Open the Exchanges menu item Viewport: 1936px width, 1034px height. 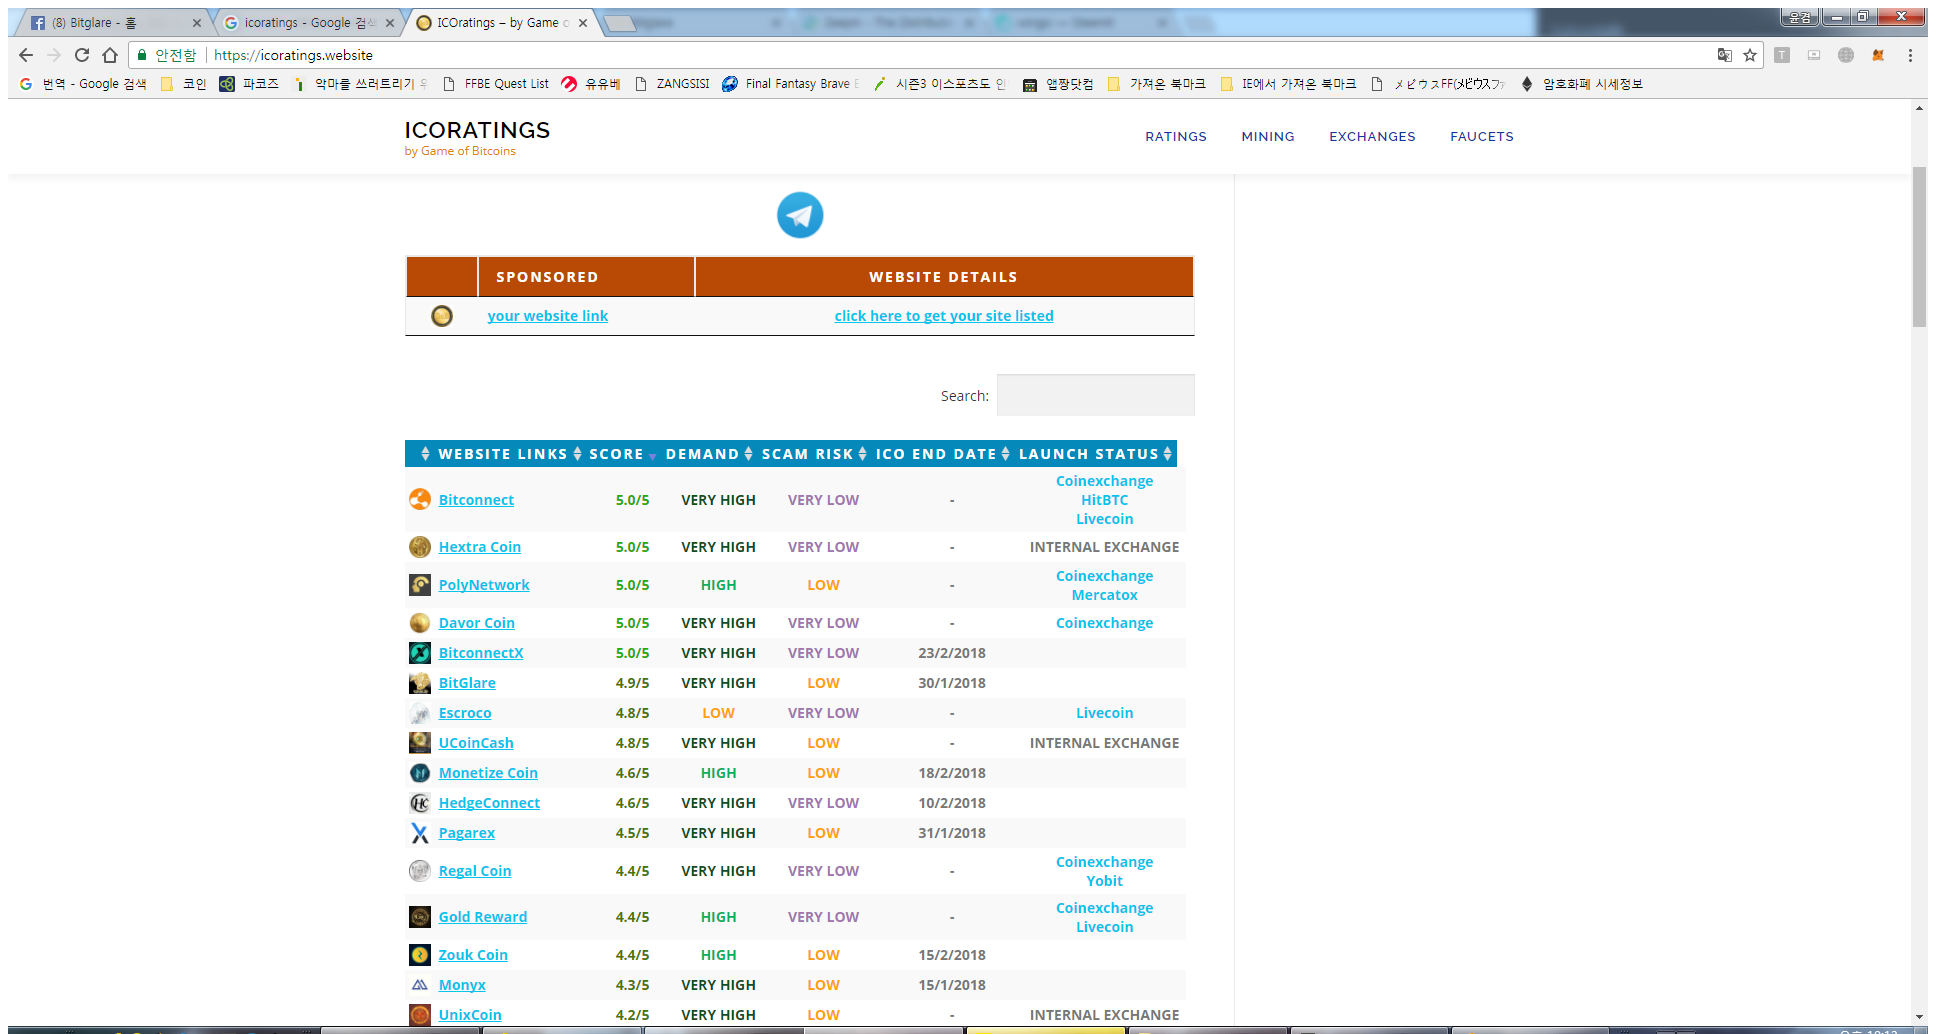click(x=1372, y=137)
